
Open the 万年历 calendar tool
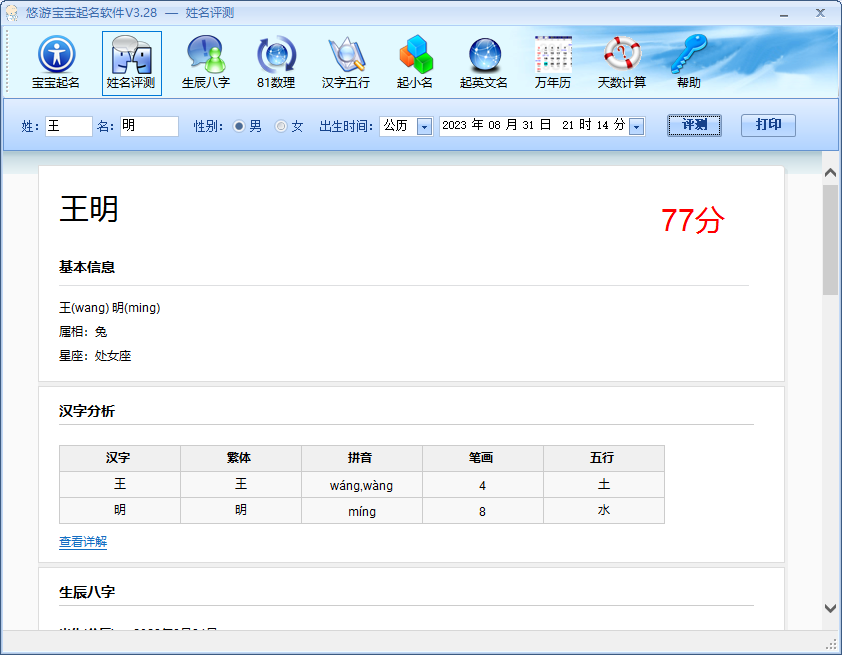pos(553,62)
